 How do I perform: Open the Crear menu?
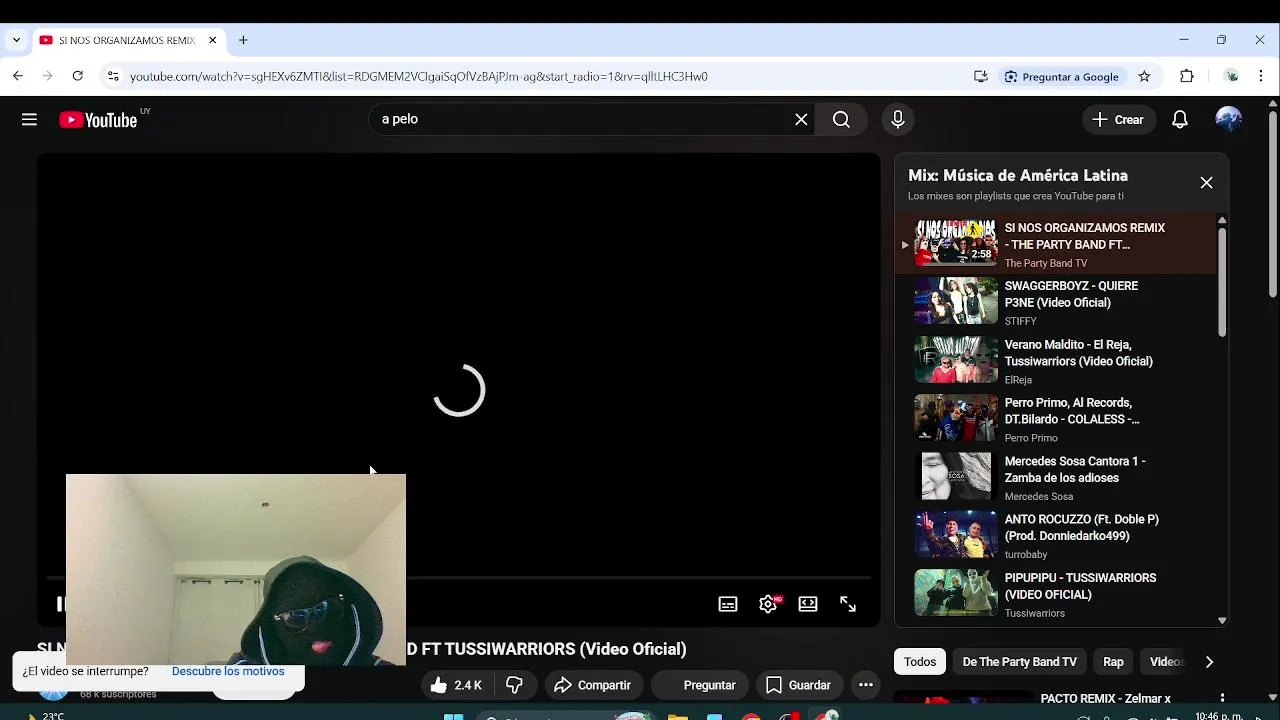pos(1118,119)
